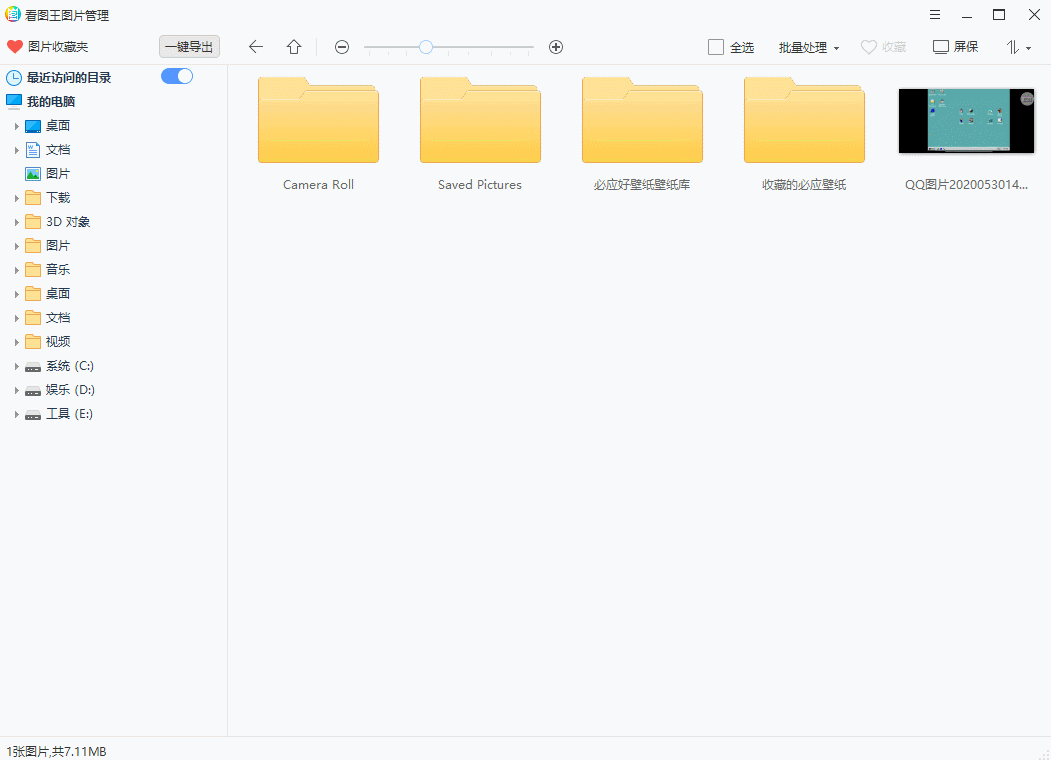Click the zoom out minus icon
The height and width of the screenshot is (760, 1051).
[x=342, y=47]
